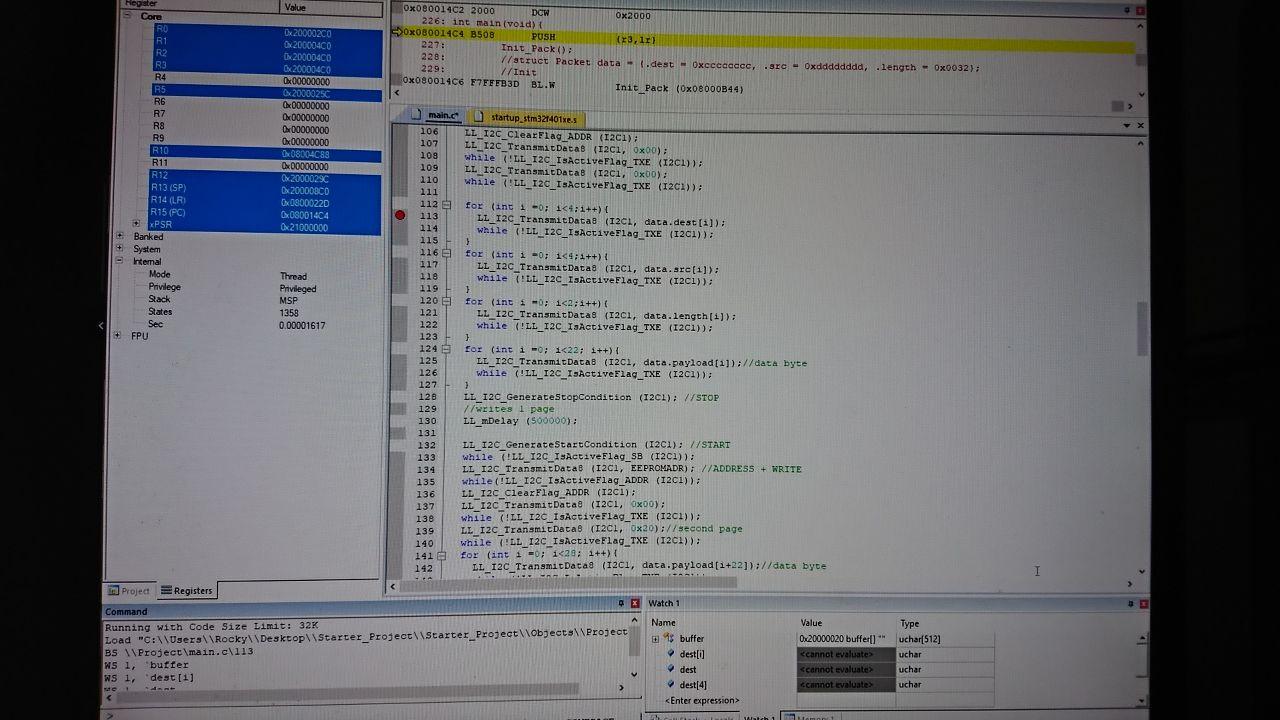Toggle the fold marker at line 124
This screenshot has height=720, width=1280.
coord(446,349)
